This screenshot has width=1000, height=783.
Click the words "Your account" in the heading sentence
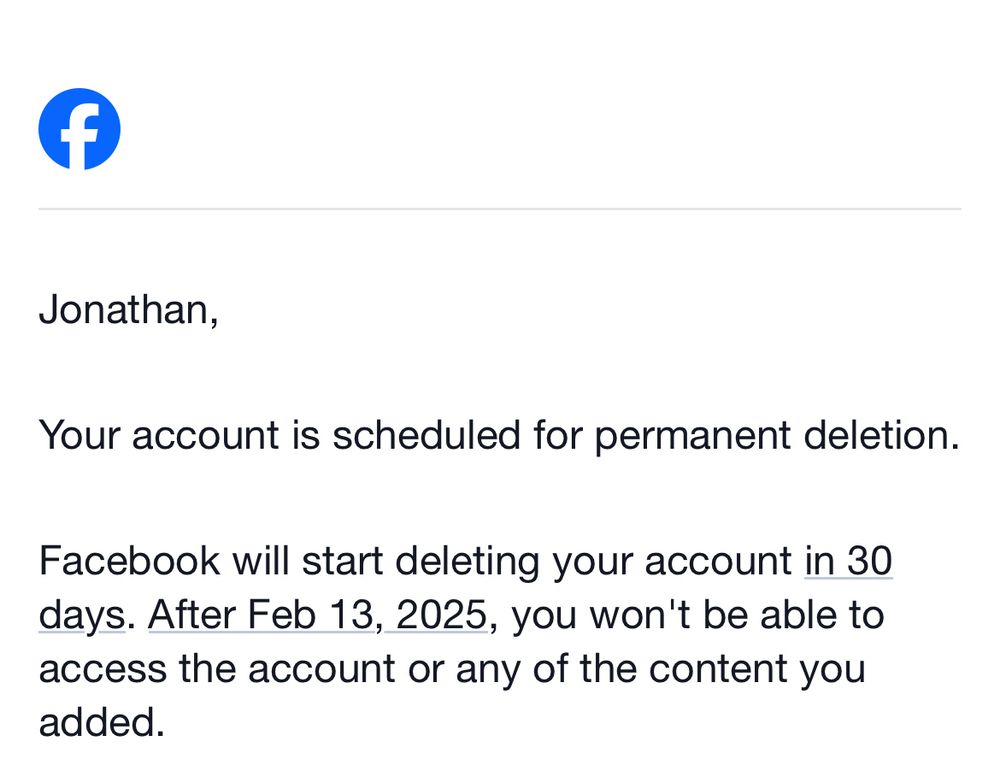coord(160,436)
